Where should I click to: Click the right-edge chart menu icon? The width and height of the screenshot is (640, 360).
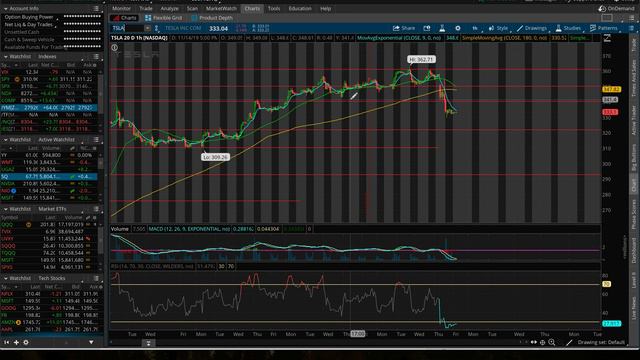631,28
